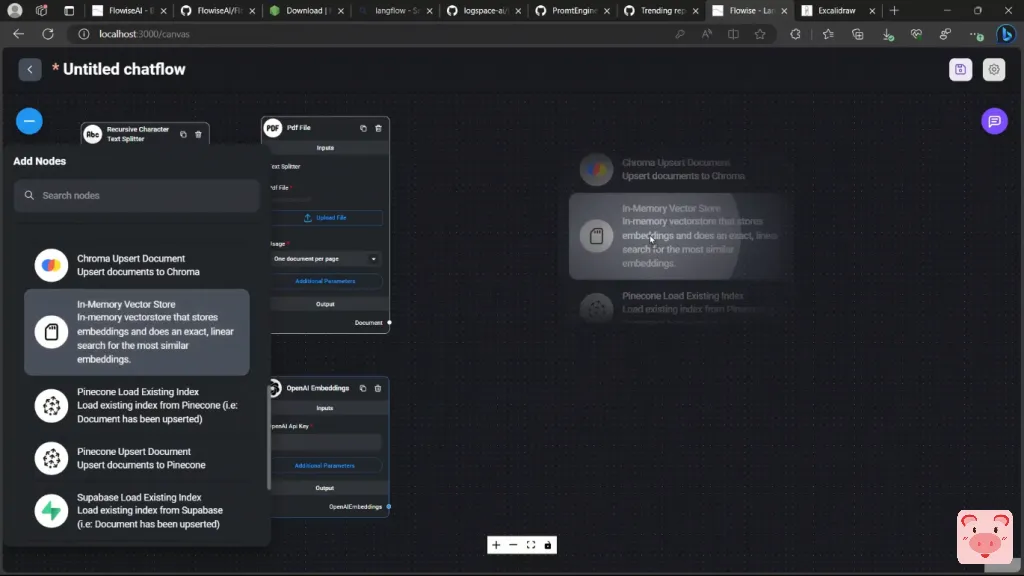
Task: Switch to PromtEngine browser tab
Action: pos(573,10)
